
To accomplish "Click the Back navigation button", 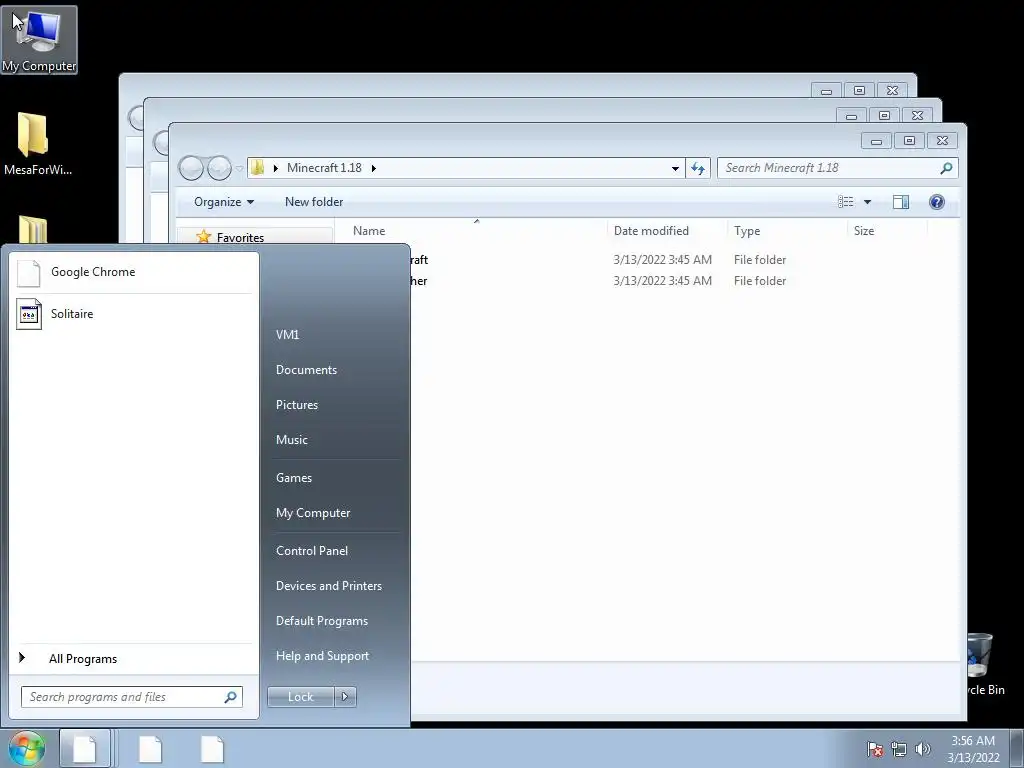I will [x=191, y=168].
